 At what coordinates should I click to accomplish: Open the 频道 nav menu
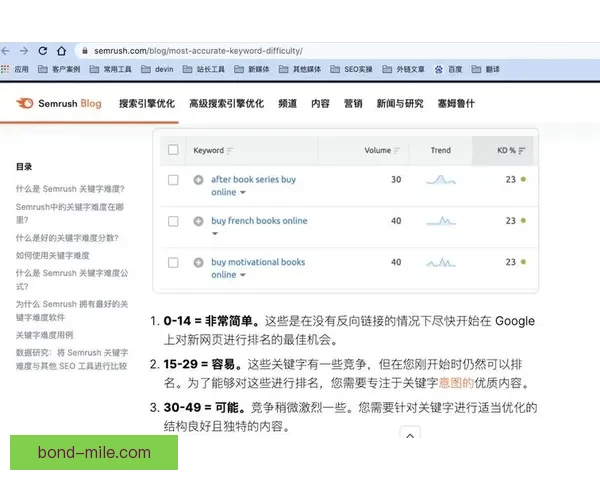pyautogui.click(x=288, y=103)
